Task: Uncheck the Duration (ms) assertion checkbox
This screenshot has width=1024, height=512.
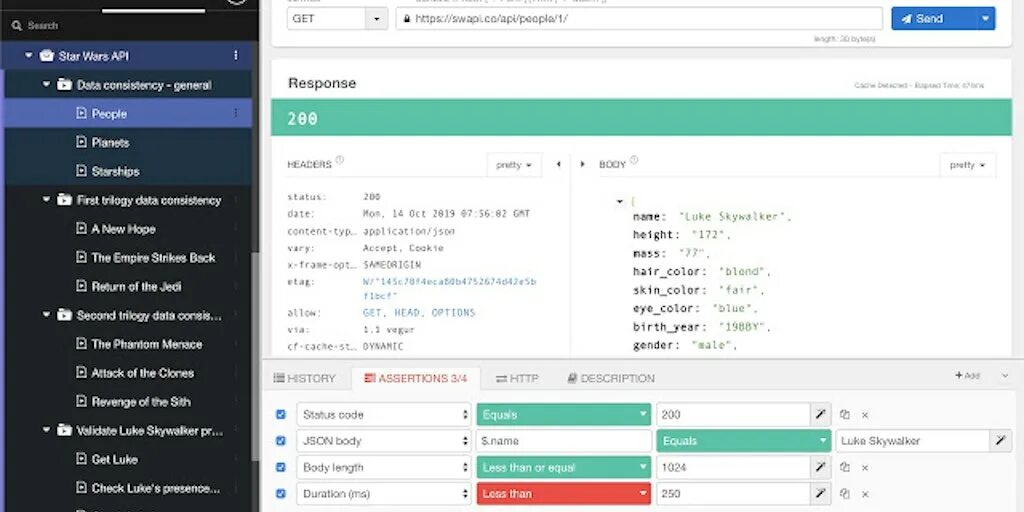Action: [x=281, y=494]
